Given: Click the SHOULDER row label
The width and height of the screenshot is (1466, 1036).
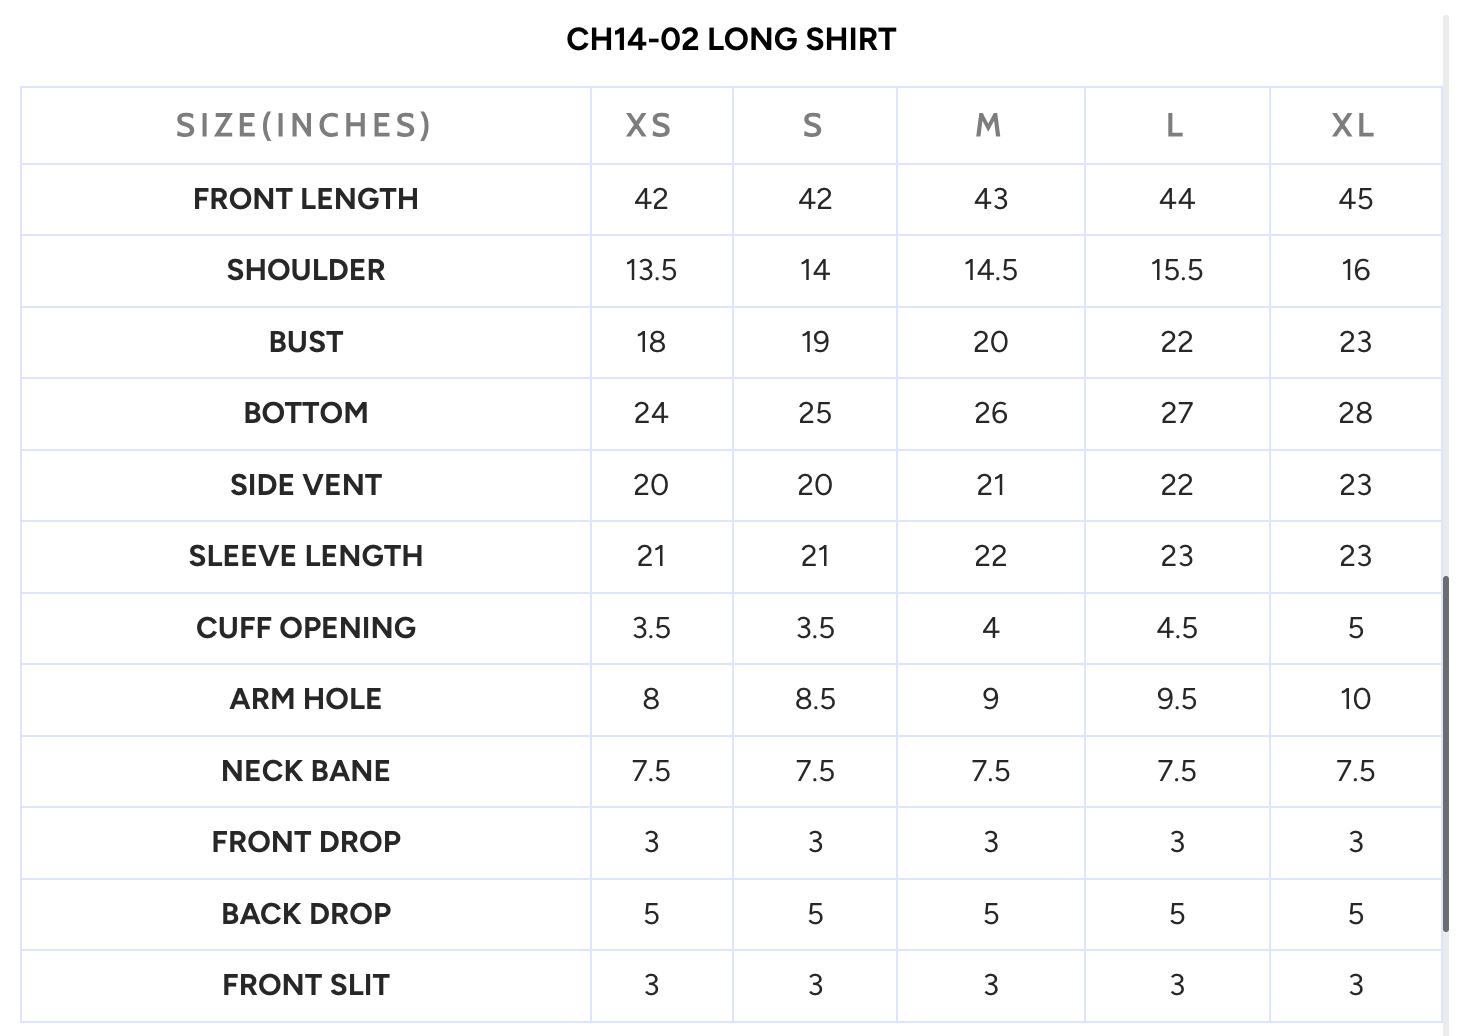Looking at the screenshot, I should [306, 270].
